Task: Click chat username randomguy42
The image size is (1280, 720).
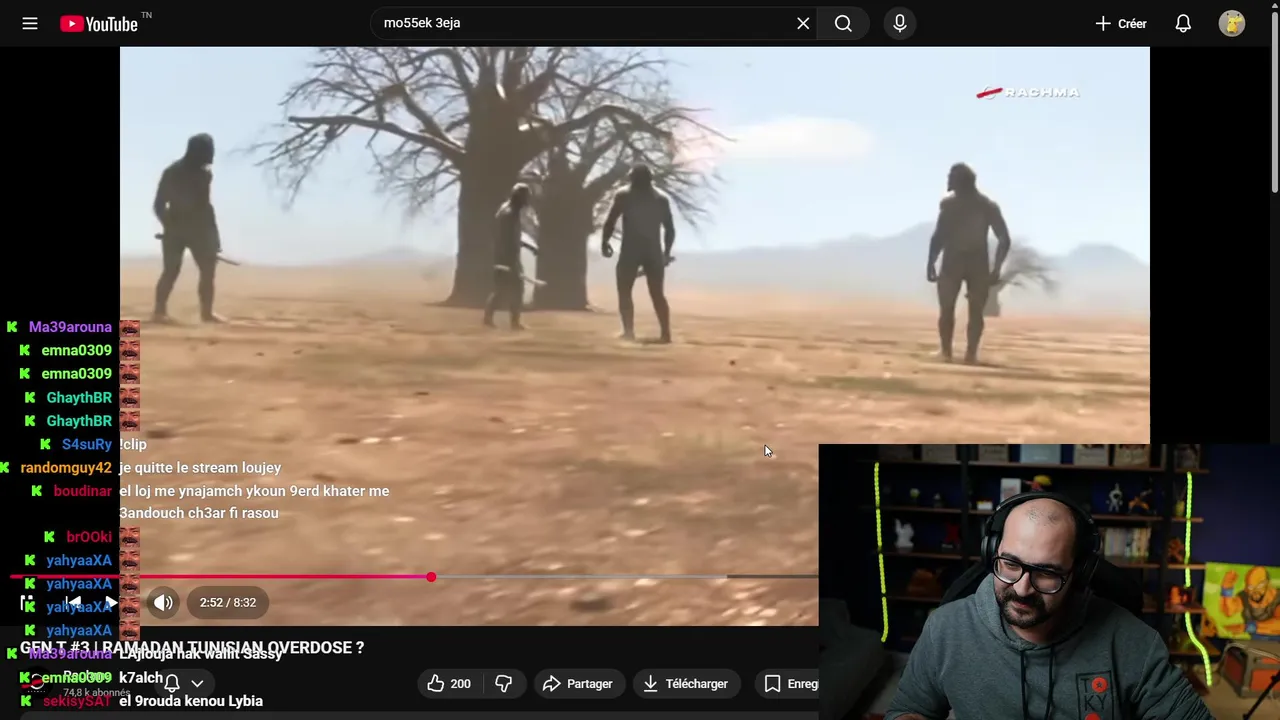Action: 66,467
